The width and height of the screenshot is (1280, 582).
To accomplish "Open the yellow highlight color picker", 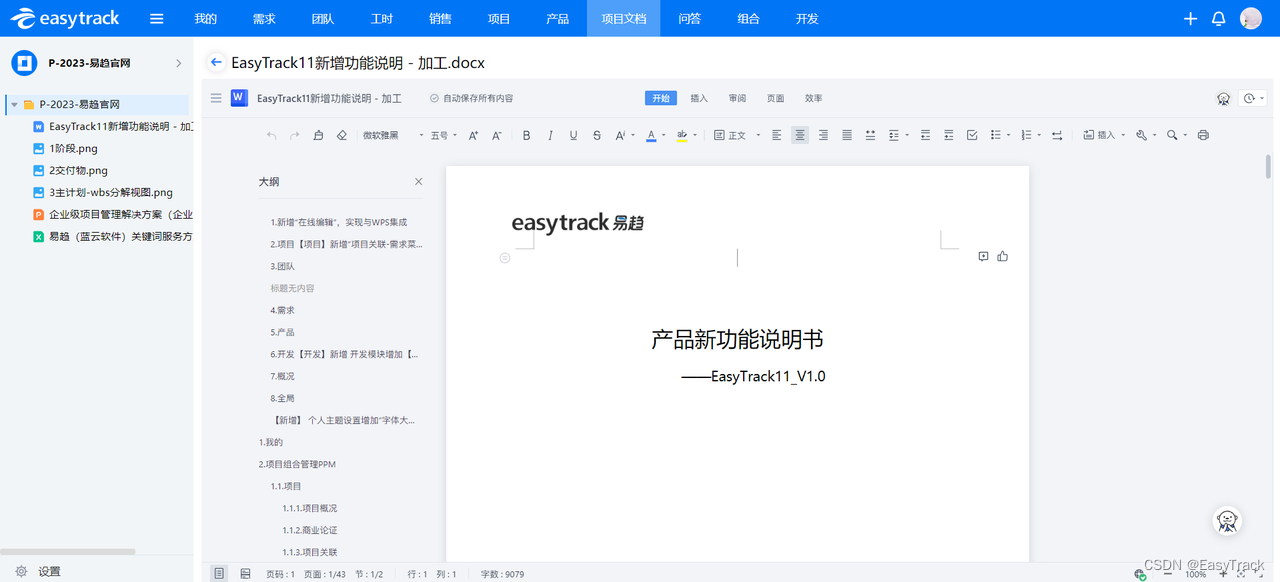I will pos(685,135).
